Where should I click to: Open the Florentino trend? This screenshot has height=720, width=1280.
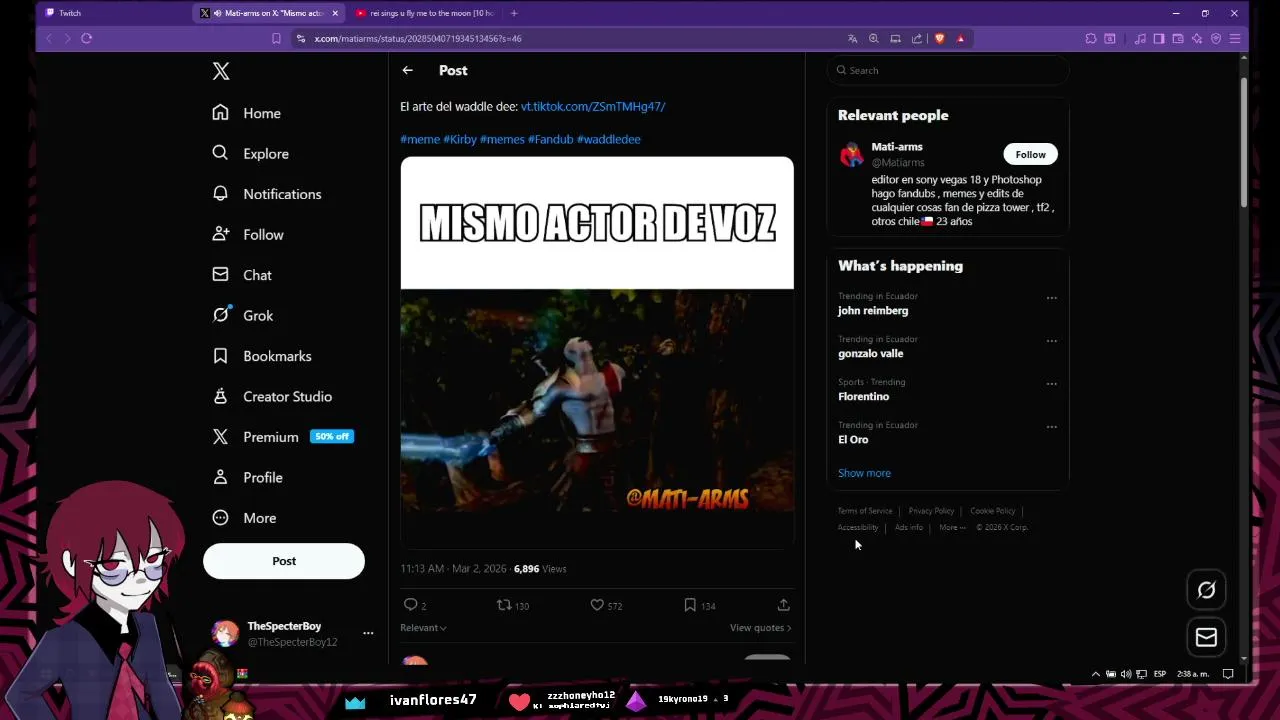pos(863,397)
